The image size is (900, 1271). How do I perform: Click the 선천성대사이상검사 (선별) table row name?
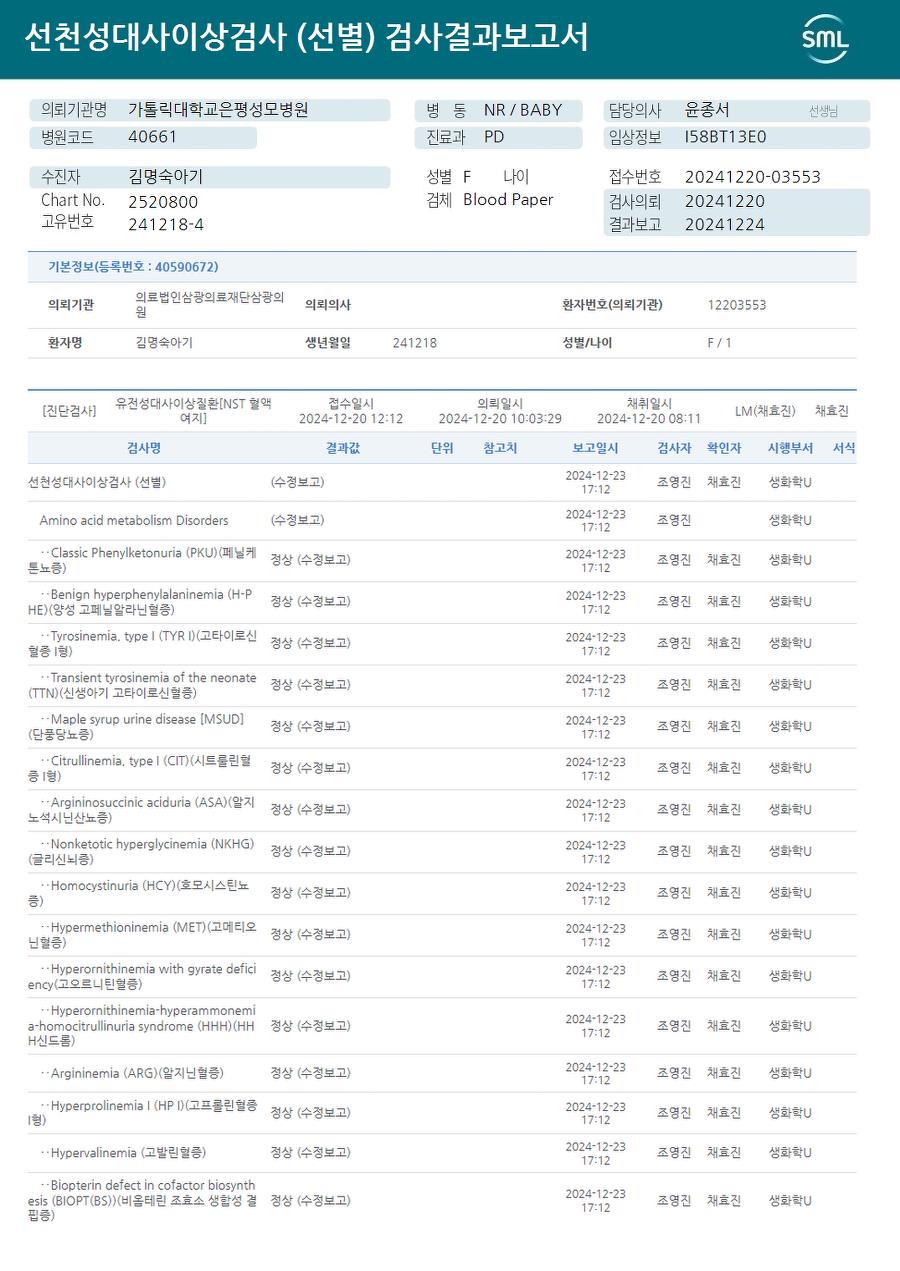click(x=97, y=482)
